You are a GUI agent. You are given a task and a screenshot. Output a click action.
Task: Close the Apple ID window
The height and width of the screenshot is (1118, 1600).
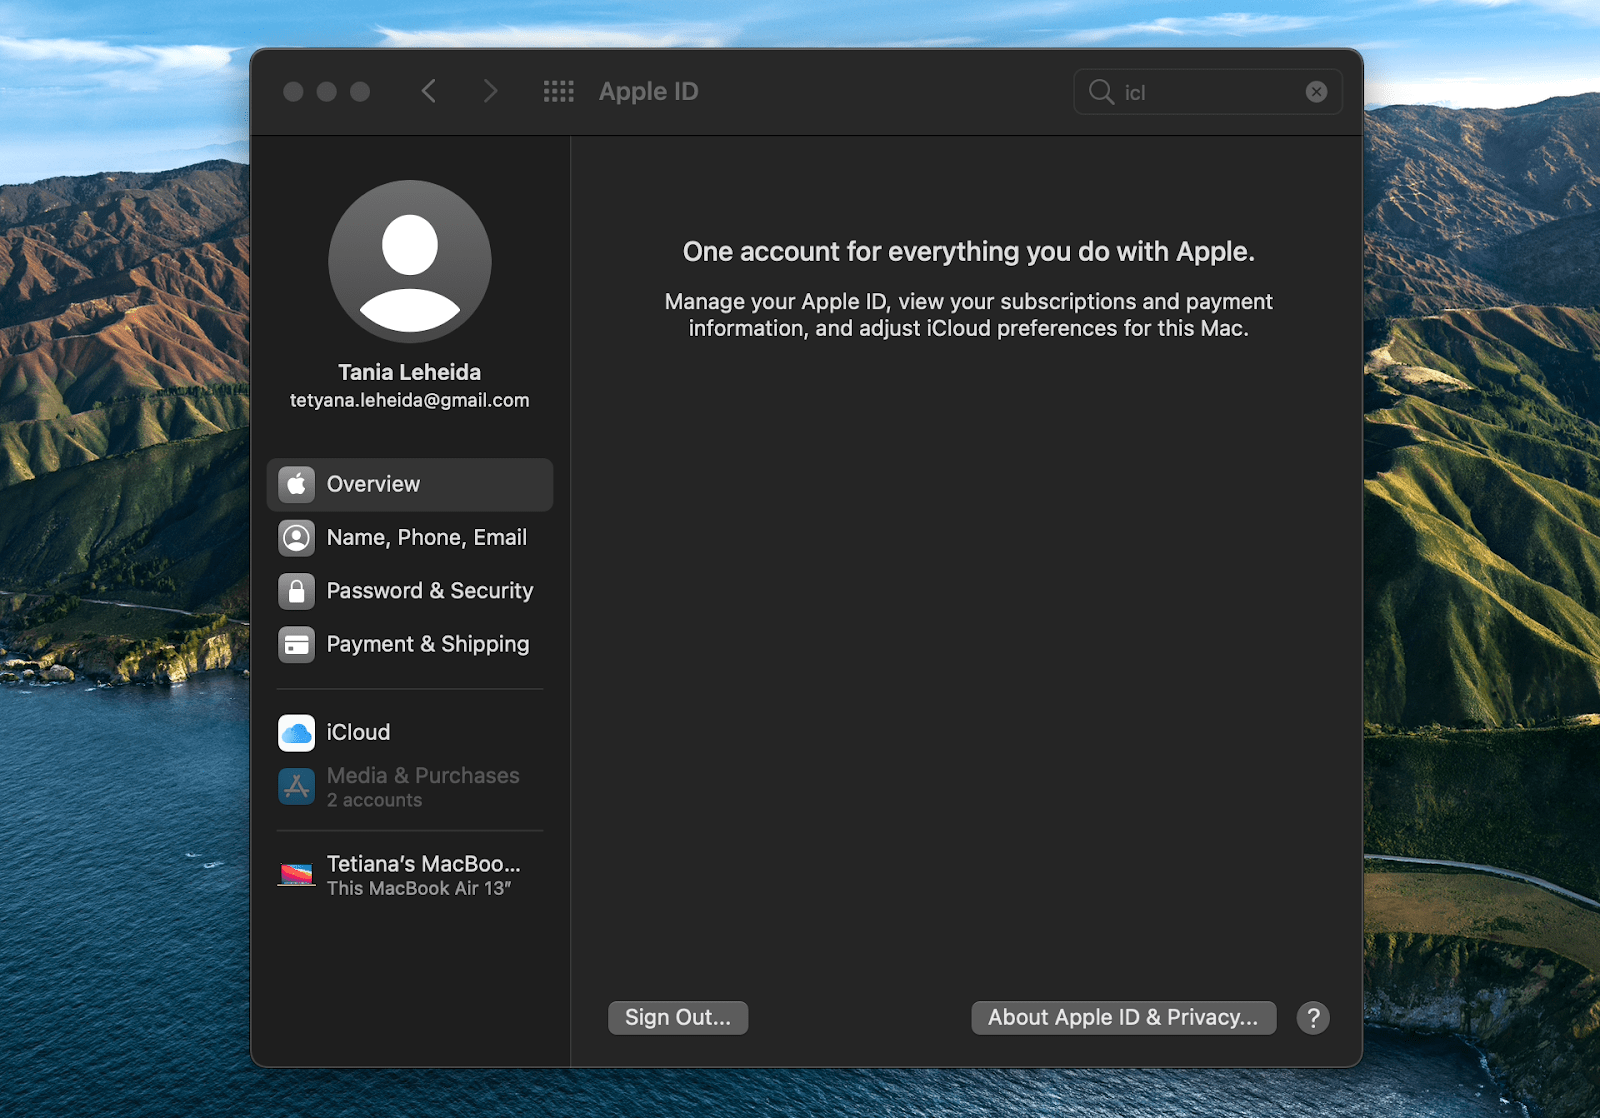[293, 92]
